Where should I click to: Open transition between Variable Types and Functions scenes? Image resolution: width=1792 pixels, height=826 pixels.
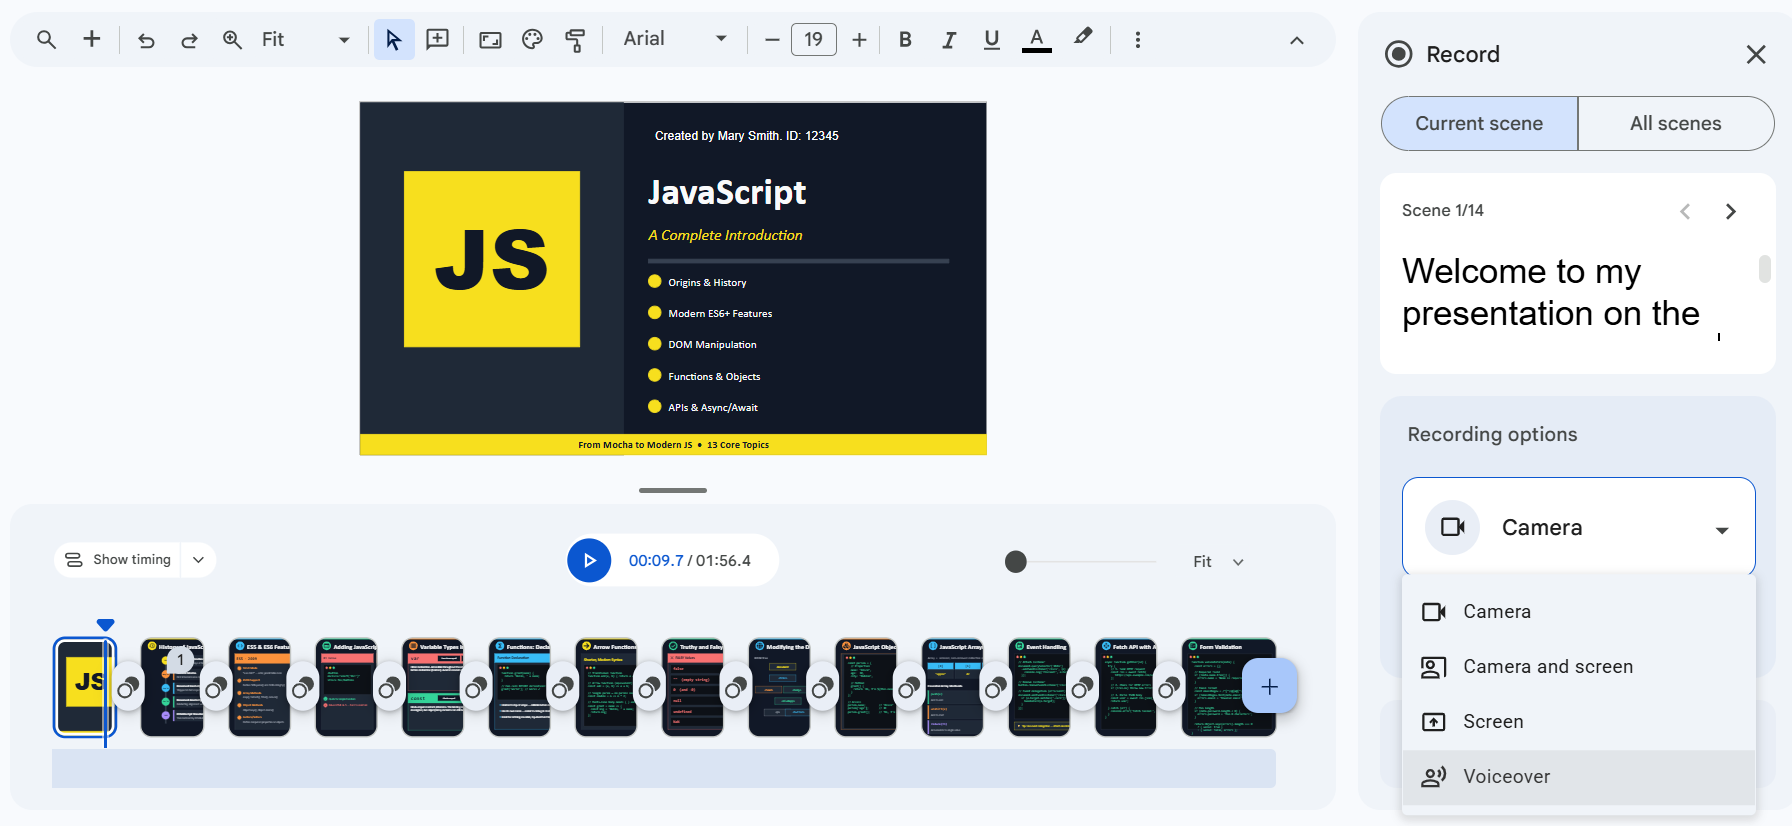tap(476, 688)
